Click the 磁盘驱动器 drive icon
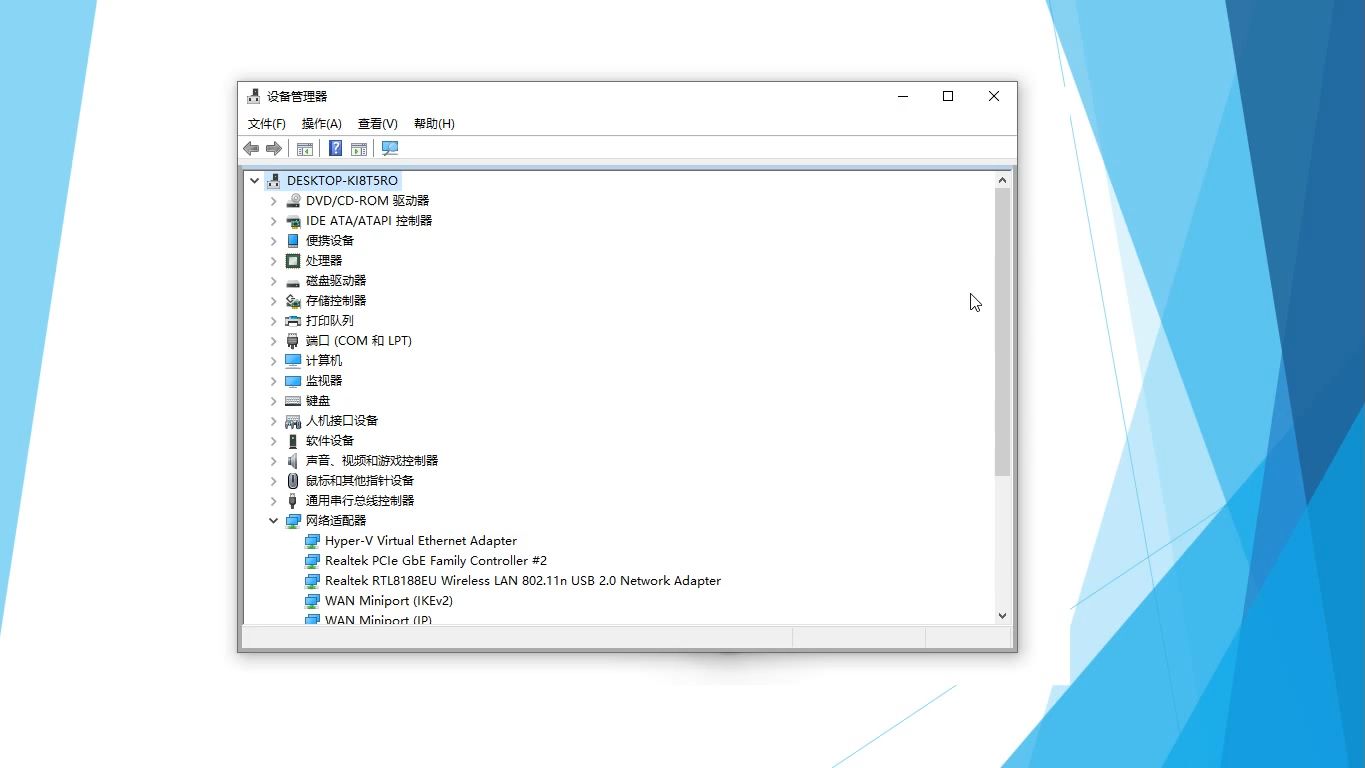Screen dimensions: 1365x768 point(293,281)
